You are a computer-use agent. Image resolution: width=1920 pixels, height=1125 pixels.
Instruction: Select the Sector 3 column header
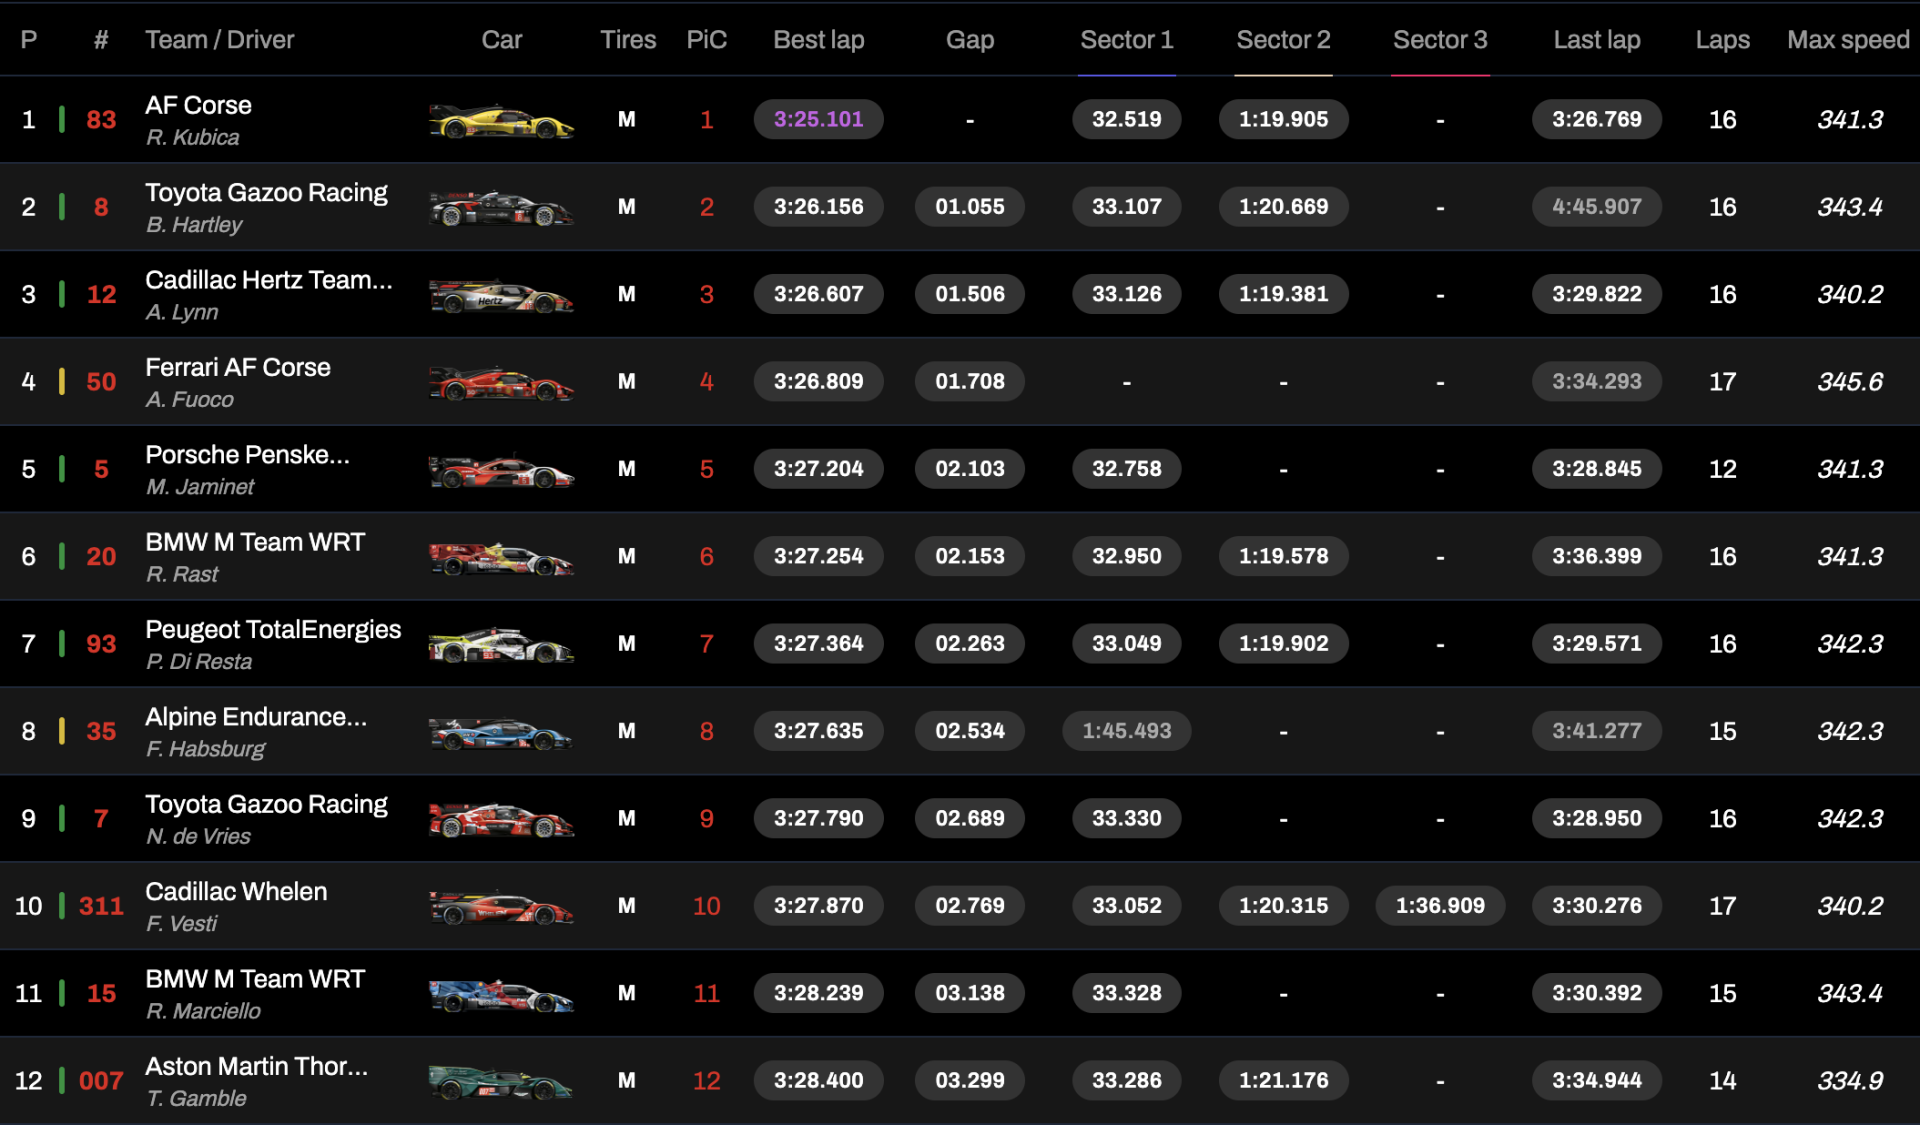(1440, 40)
